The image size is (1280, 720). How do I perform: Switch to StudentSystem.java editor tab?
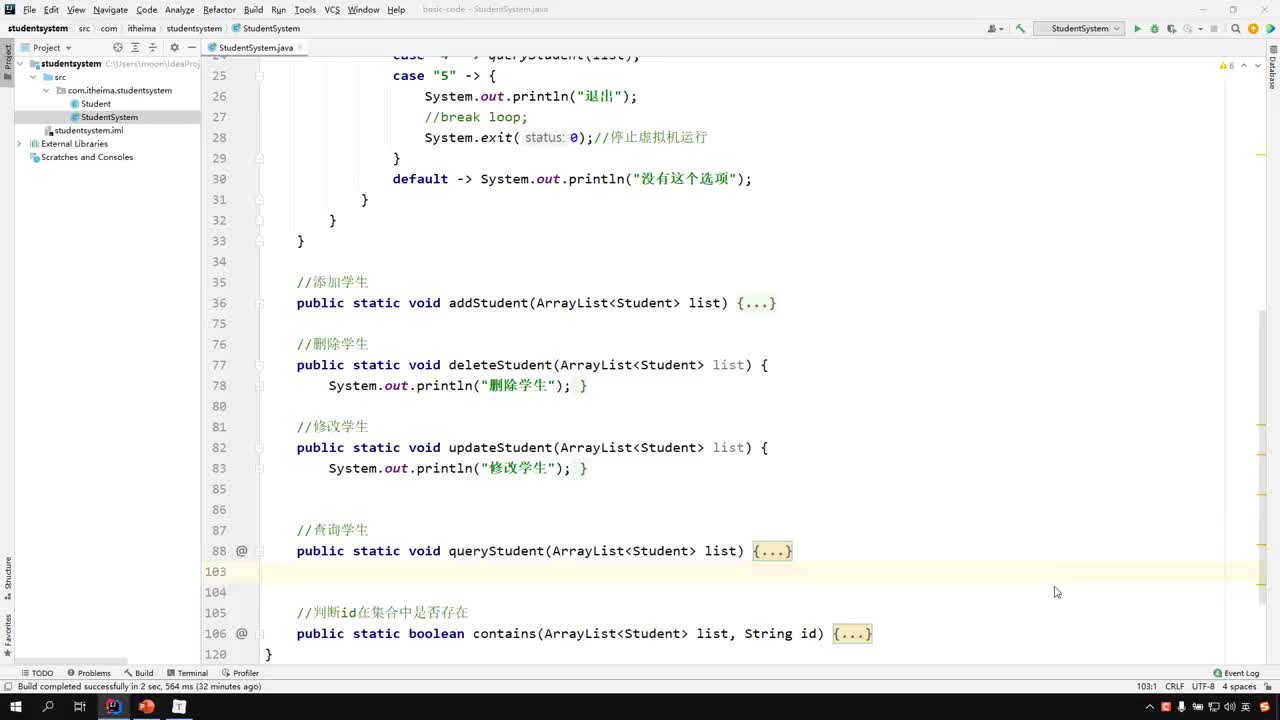tap(255, 47)
